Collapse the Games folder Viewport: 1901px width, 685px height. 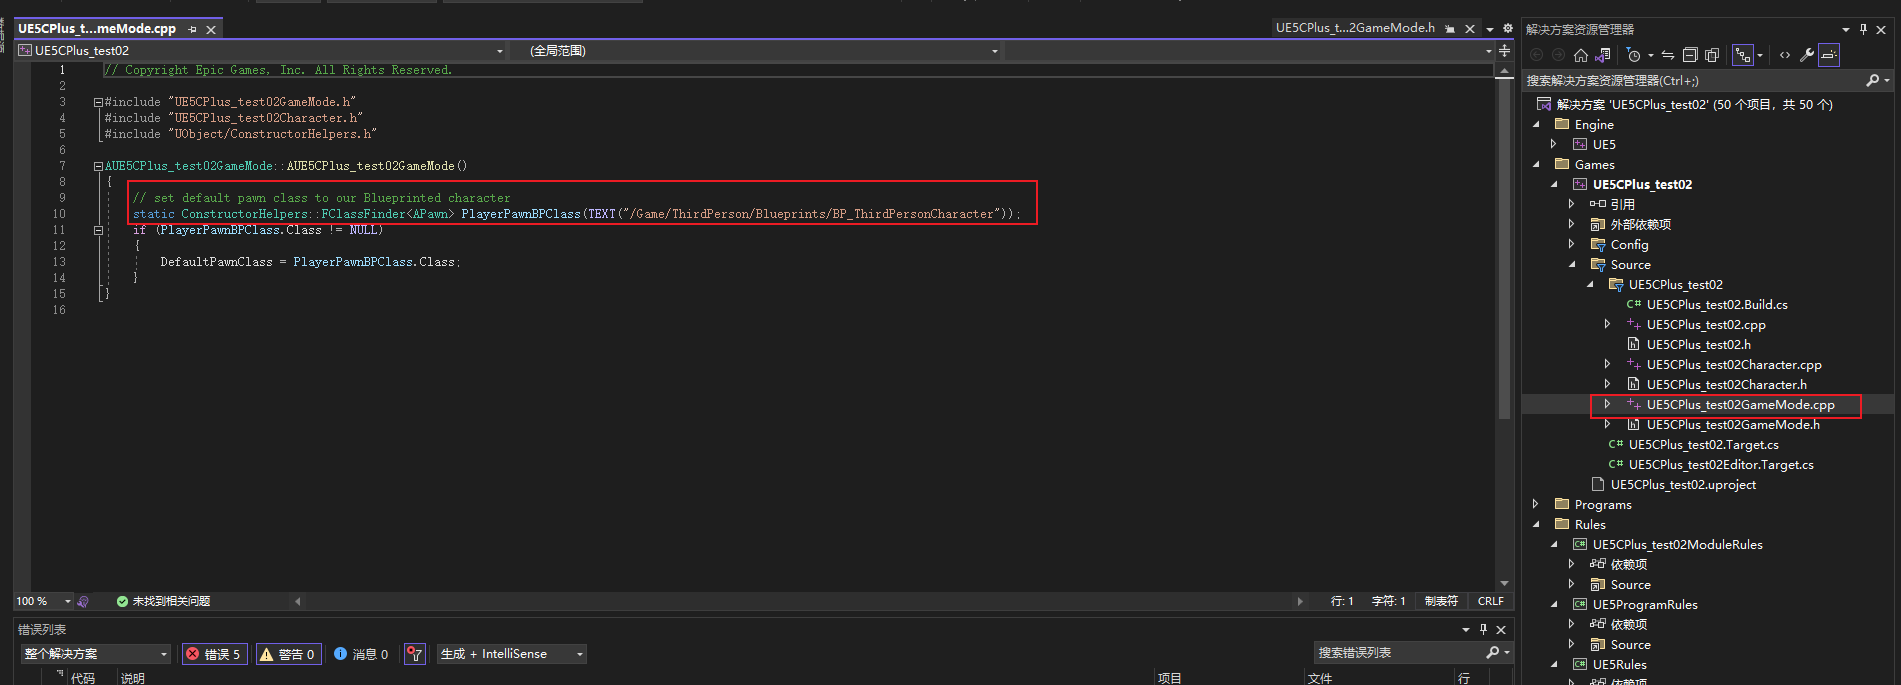pyautogui.click(x=1537, y=164)
